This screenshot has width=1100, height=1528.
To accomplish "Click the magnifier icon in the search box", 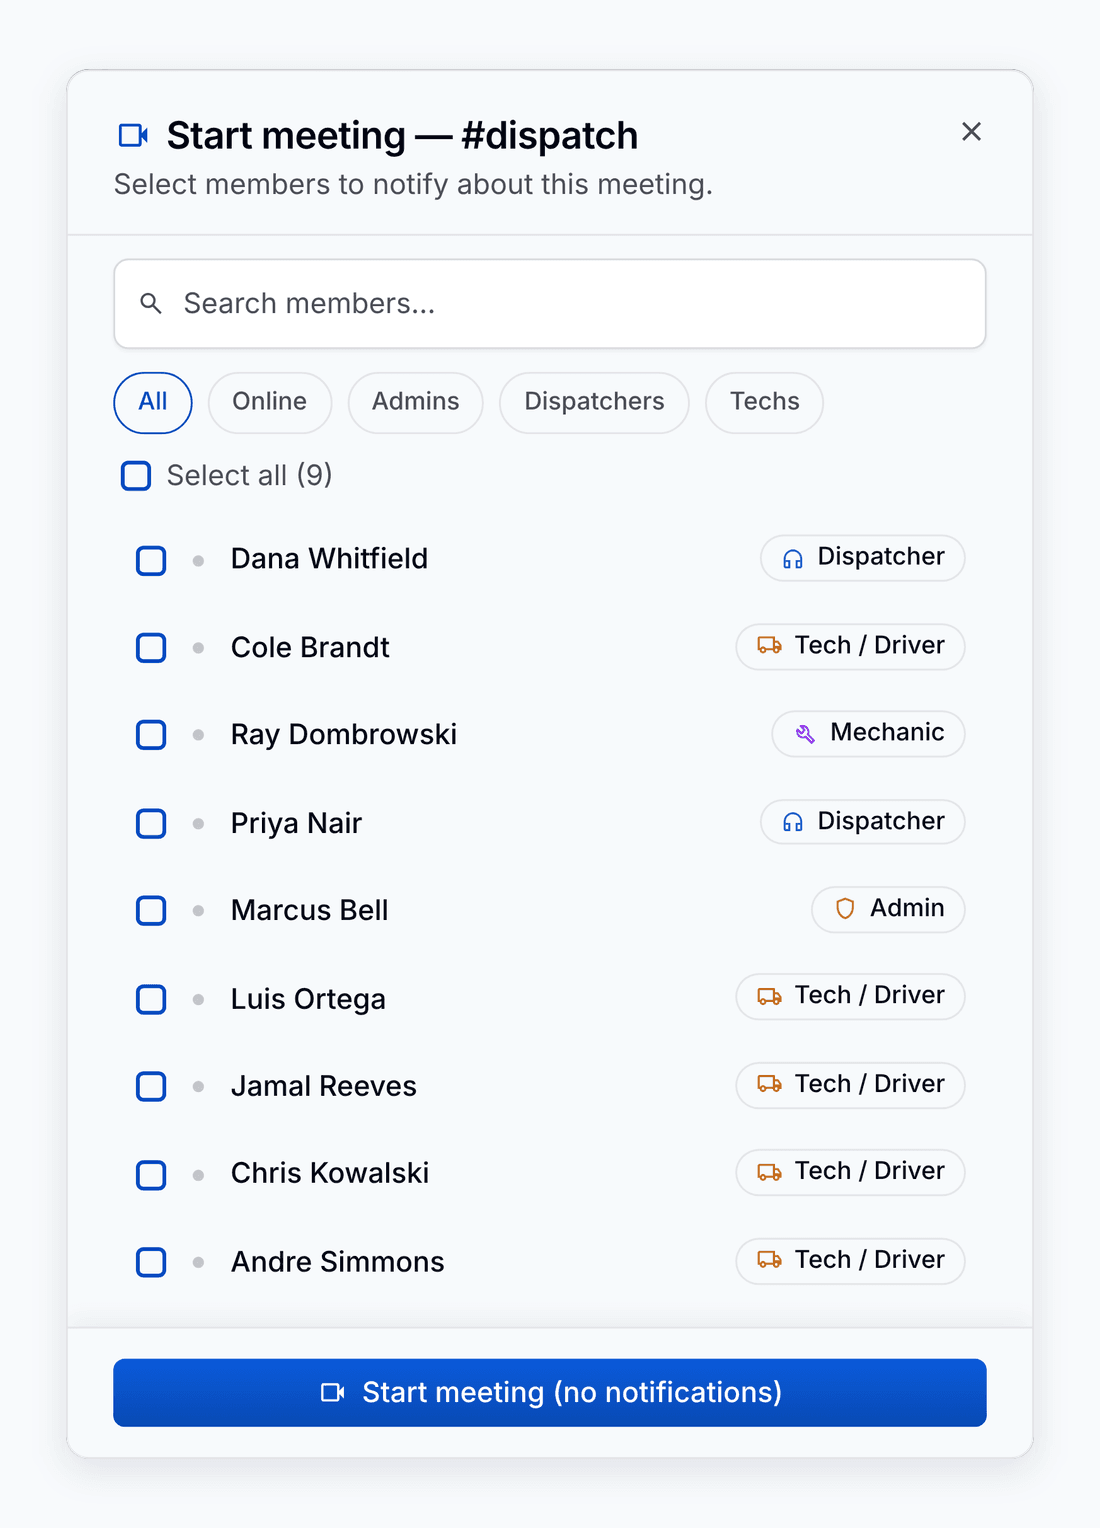I will coord(151,303).
